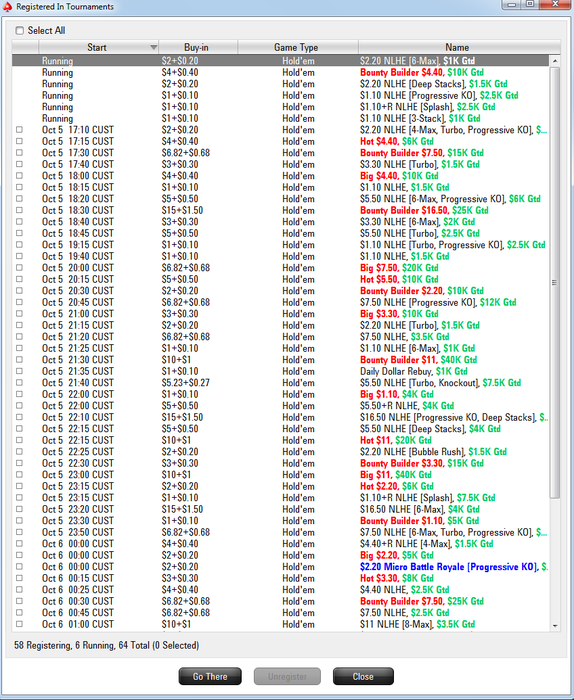574x700 pixels.
Task: Check the Oct 5 17:10 CUST tournament box
Action: pyautogui.click(x=19, y=129)
